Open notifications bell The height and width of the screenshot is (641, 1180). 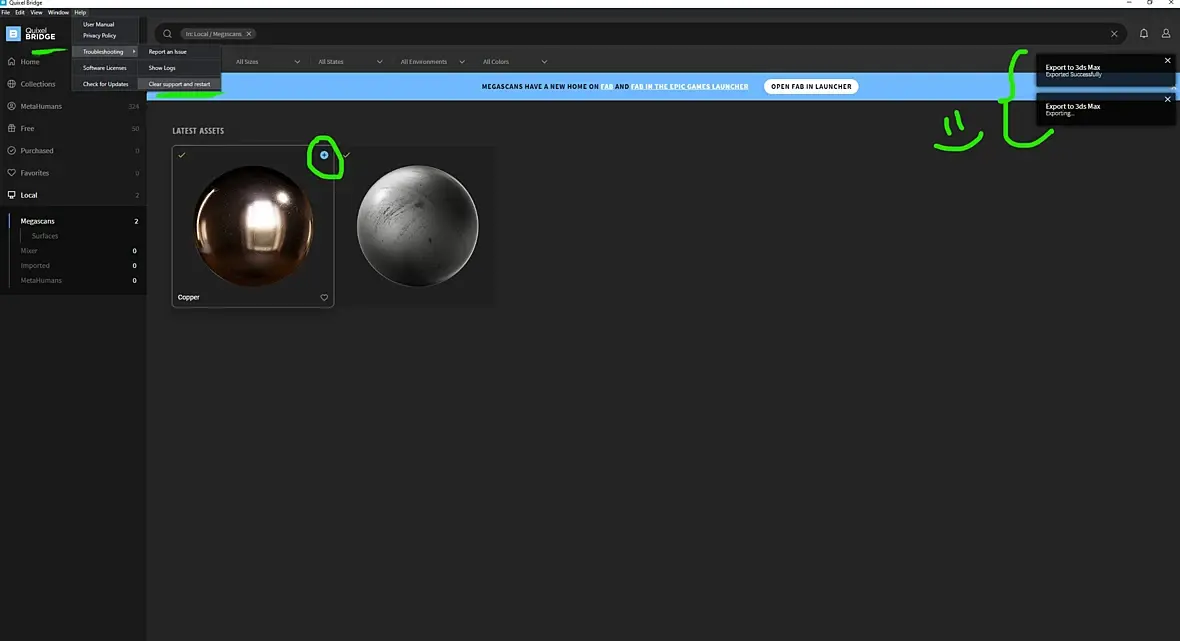1143,34
